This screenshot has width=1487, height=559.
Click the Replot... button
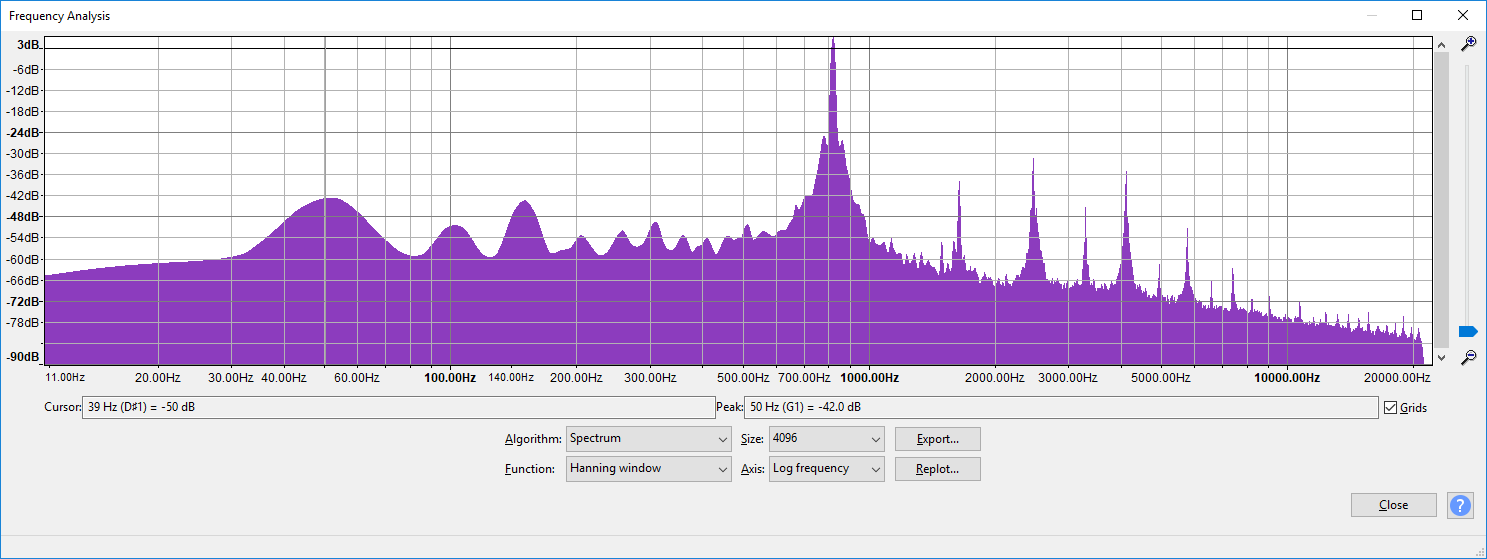click(938, 469)
